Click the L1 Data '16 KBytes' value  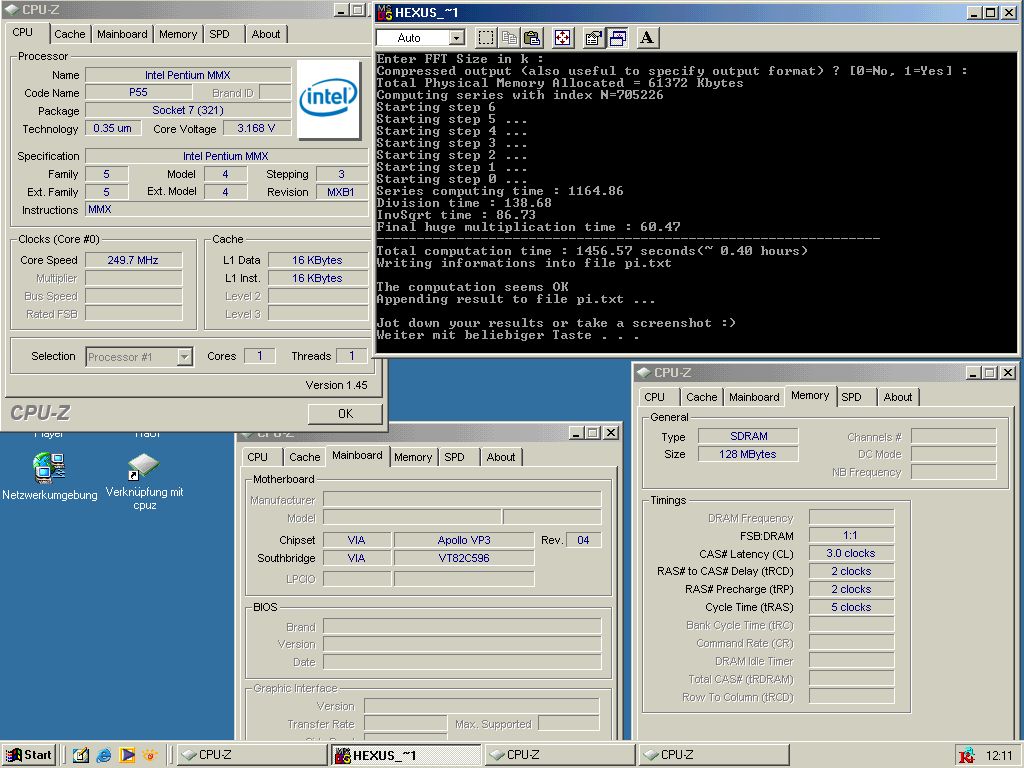[x=317, y=260]
